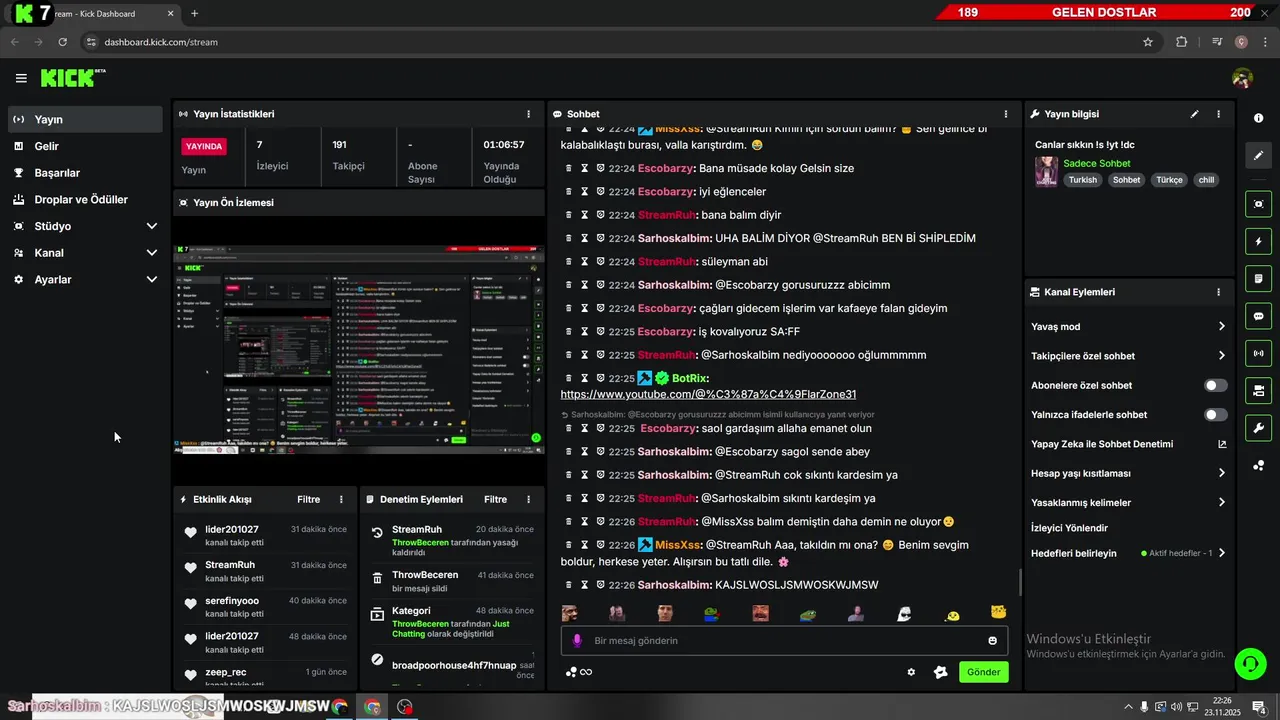This screenshot has width=1280, height=720.
Task: Go to Gelir in the sidebar
Action: coord(85,146)
